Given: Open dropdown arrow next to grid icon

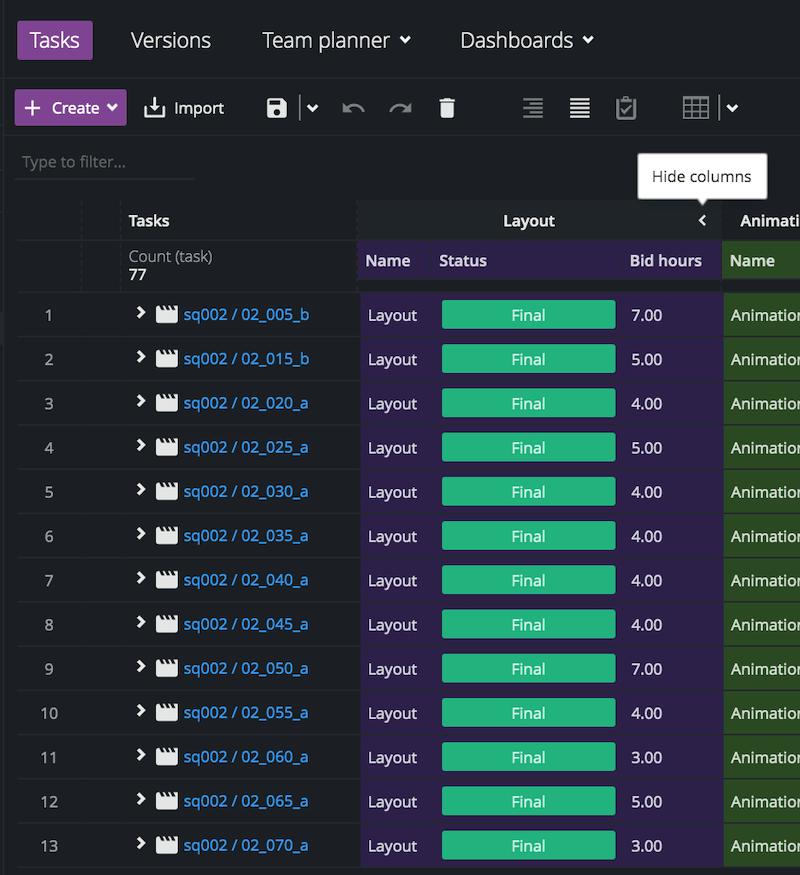Looking at the screenshot, I should (732, 108).
